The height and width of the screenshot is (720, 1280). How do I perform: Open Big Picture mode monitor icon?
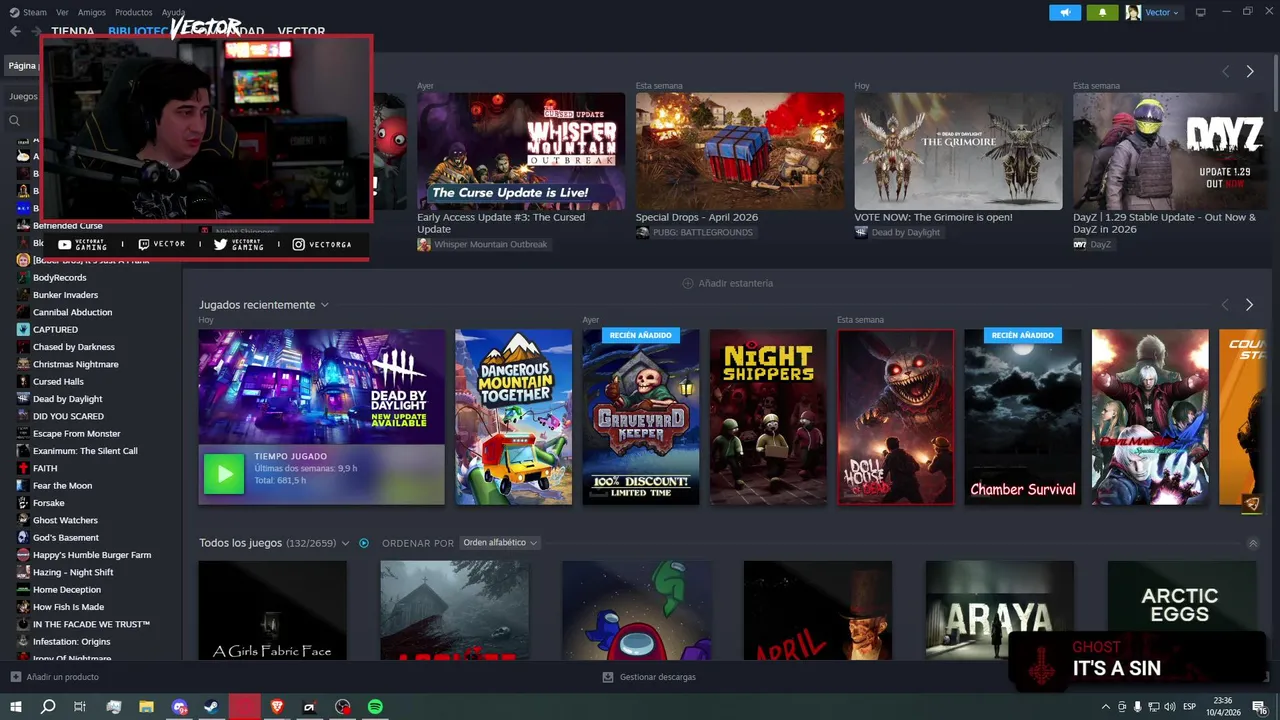coord(1201,12)
